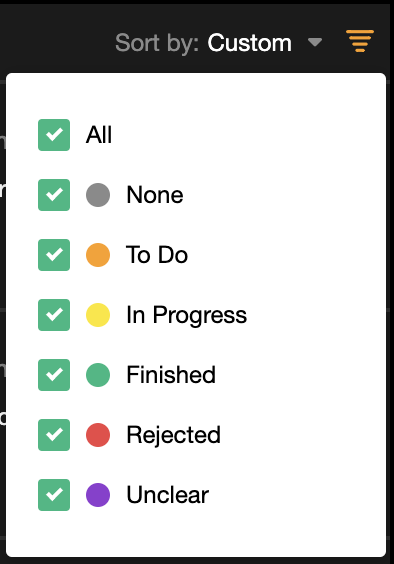Click the Sort by label
Image resolution: width=394 pixels, height=564 pixels.
coord(157,44)
